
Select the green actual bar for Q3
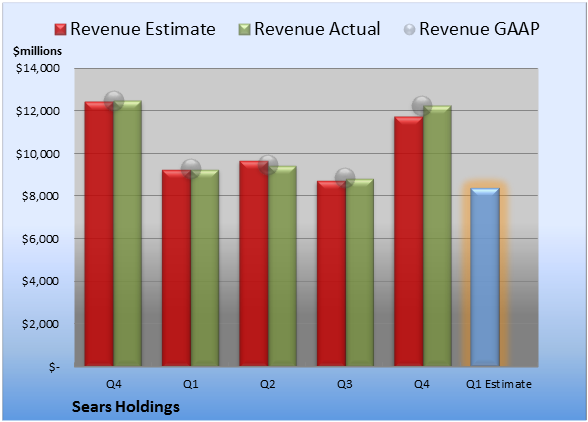pos(360,272)
